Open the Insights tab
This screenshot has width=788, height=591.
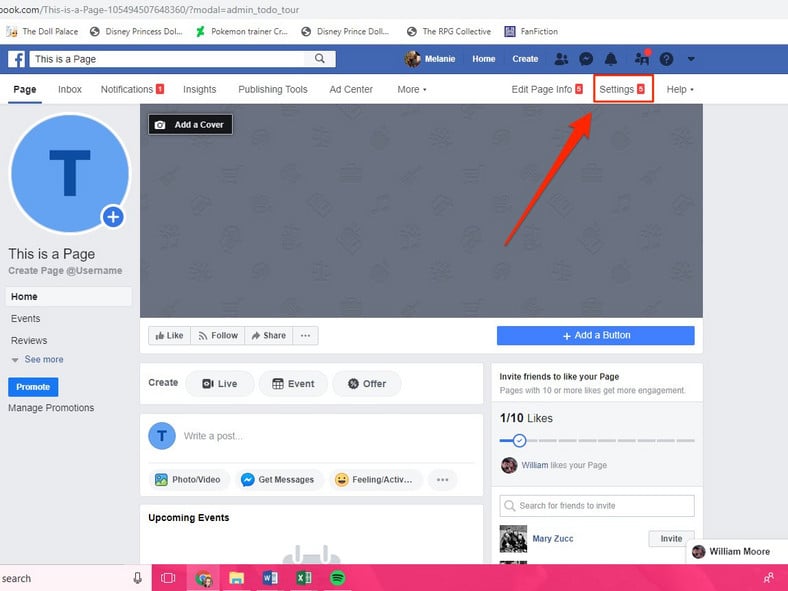[200, 89]
